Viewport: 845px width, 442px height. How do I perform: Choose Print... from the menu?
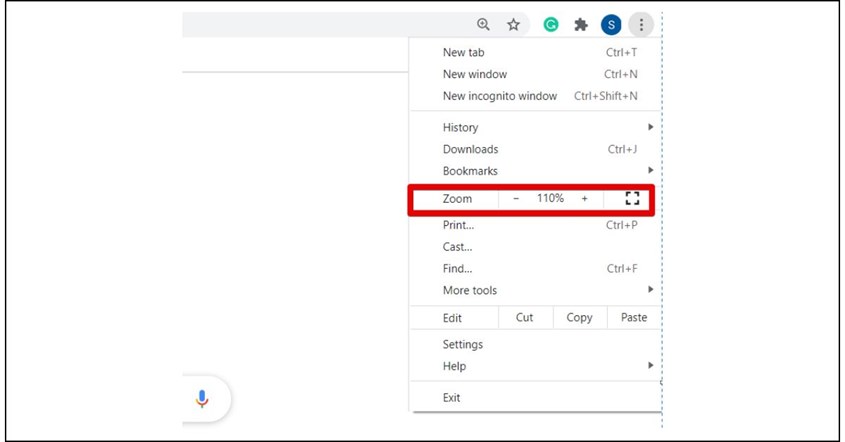pyautogui.click(x=536, y=225)
